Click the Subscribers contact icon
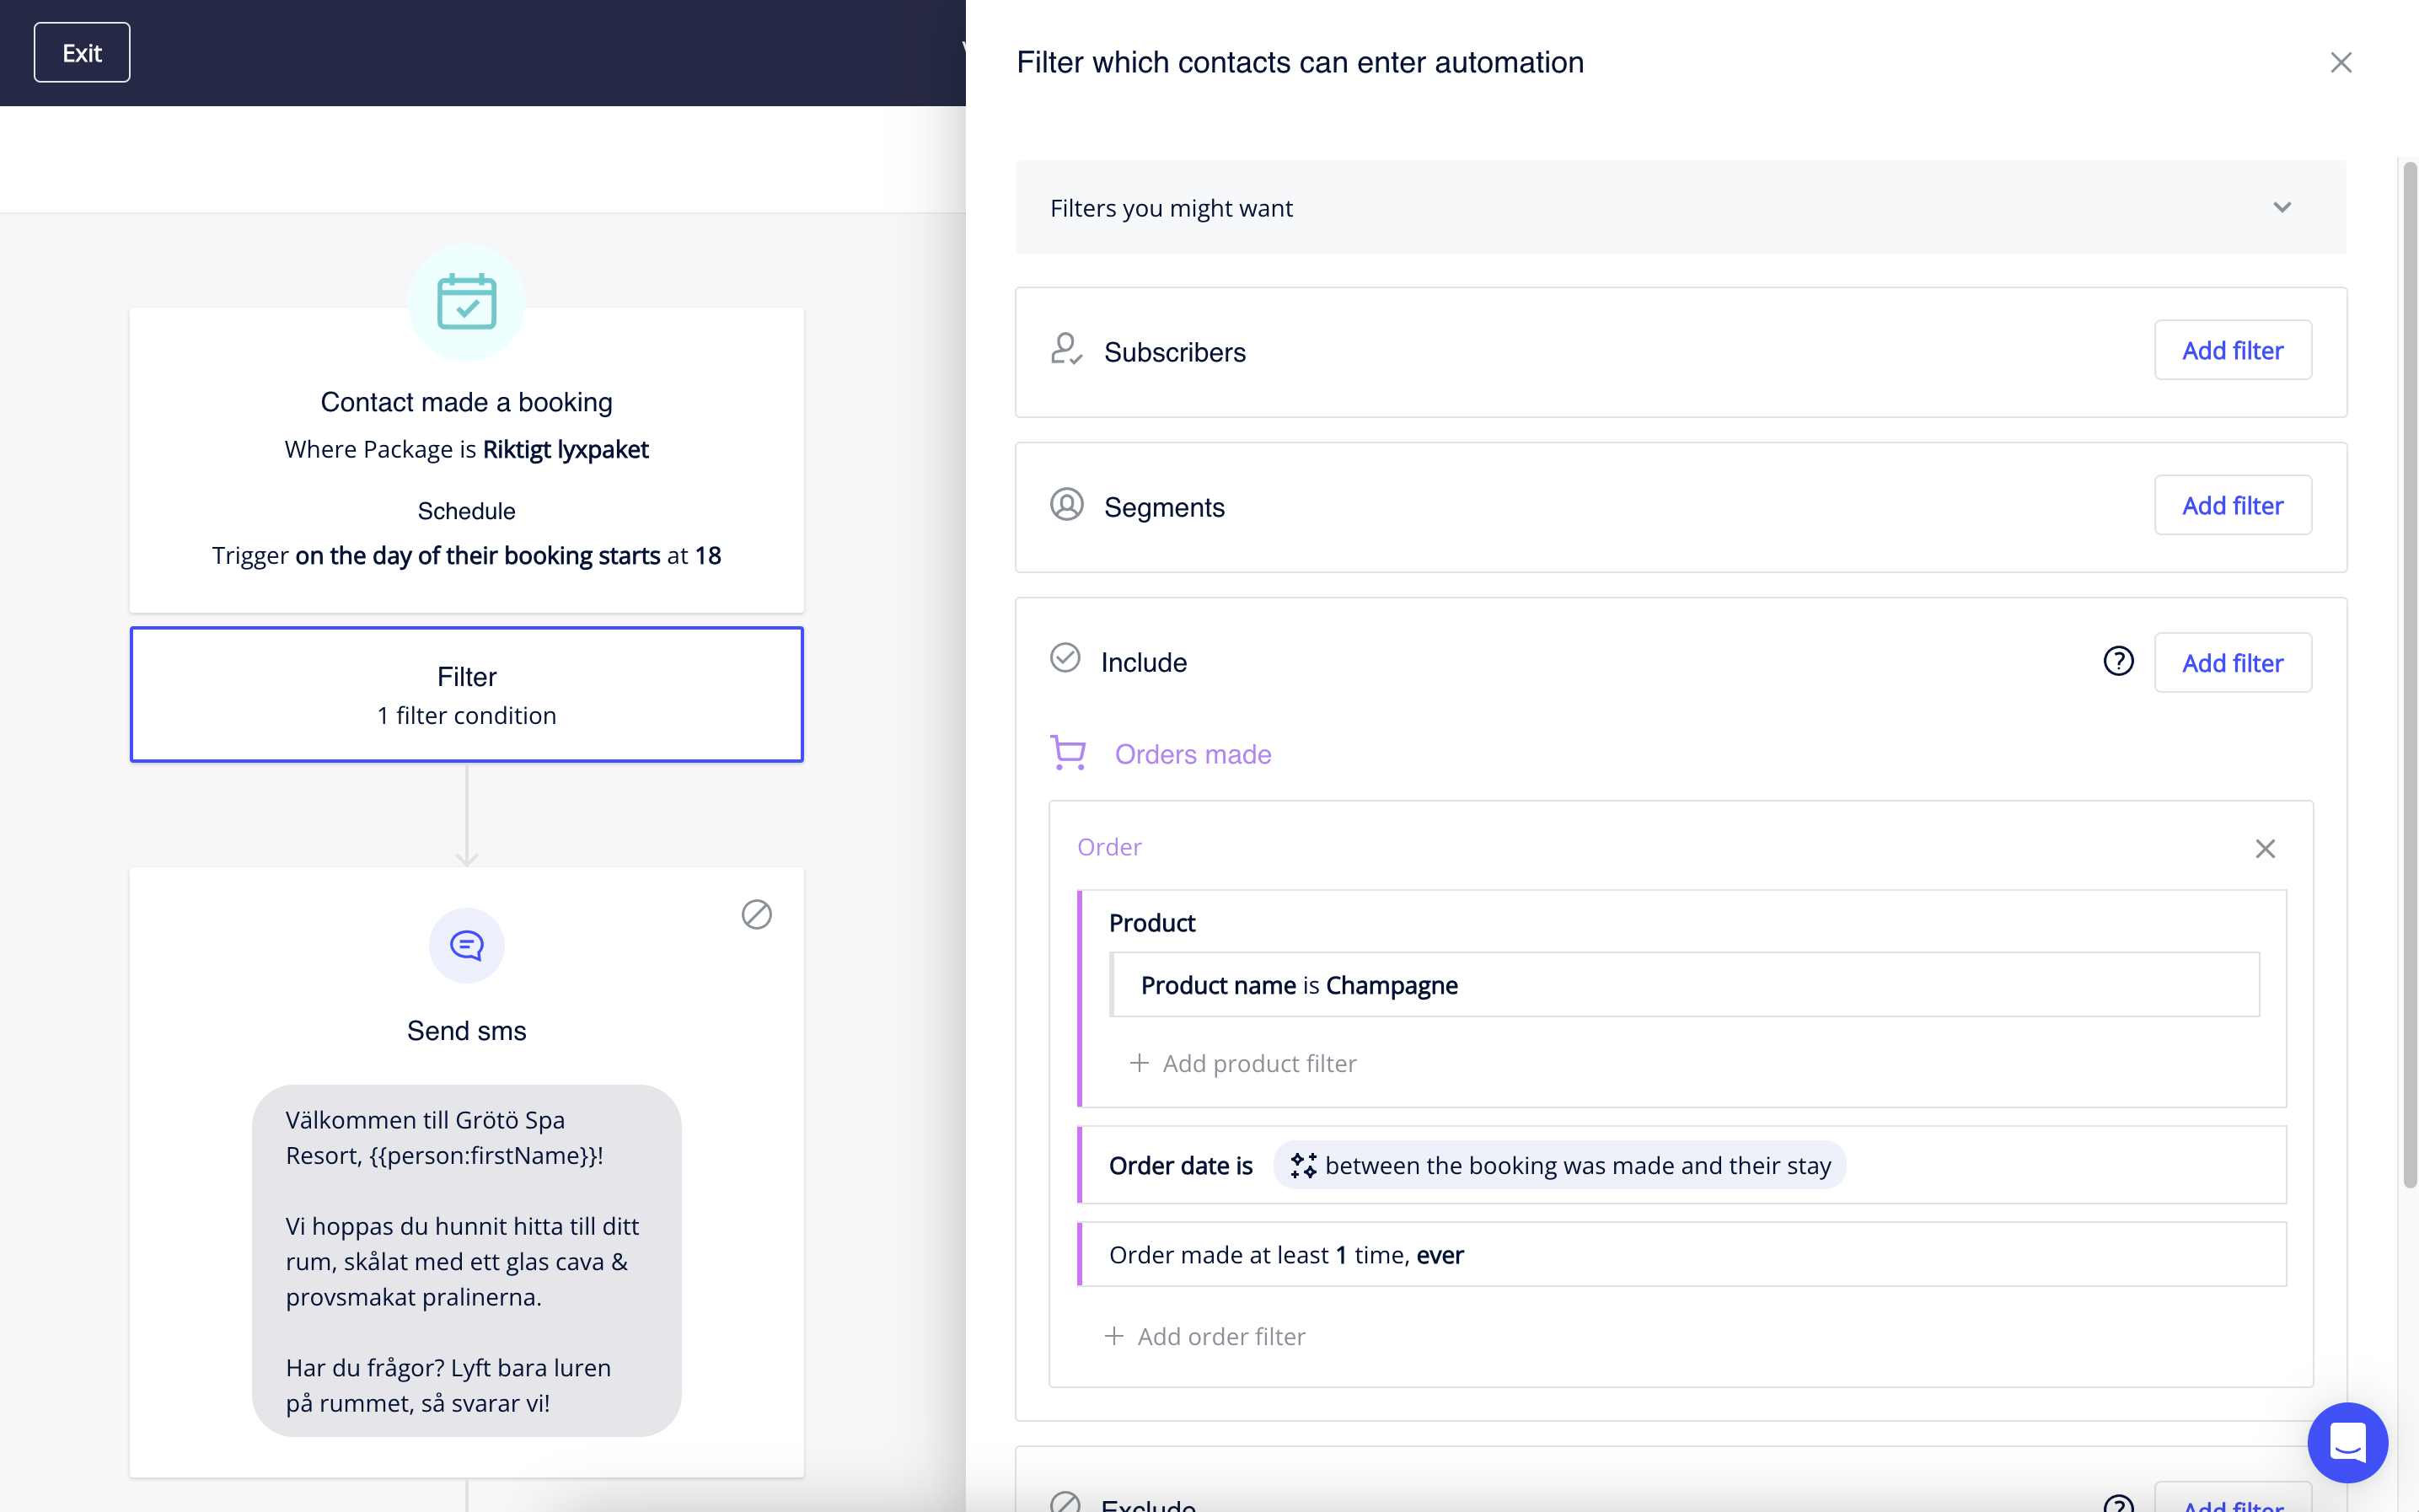This screenshot has width=2419, height=1512. coord(1065,350)
